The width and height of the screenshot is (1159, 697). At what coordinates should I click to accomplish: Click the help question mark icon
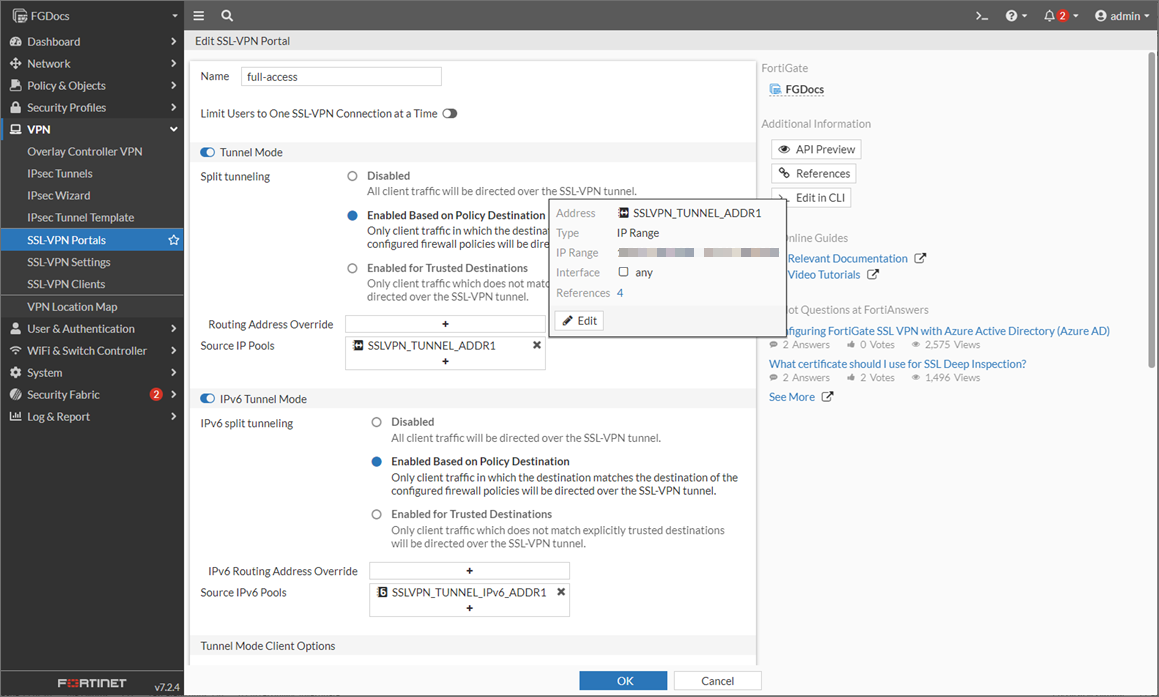1013,16
